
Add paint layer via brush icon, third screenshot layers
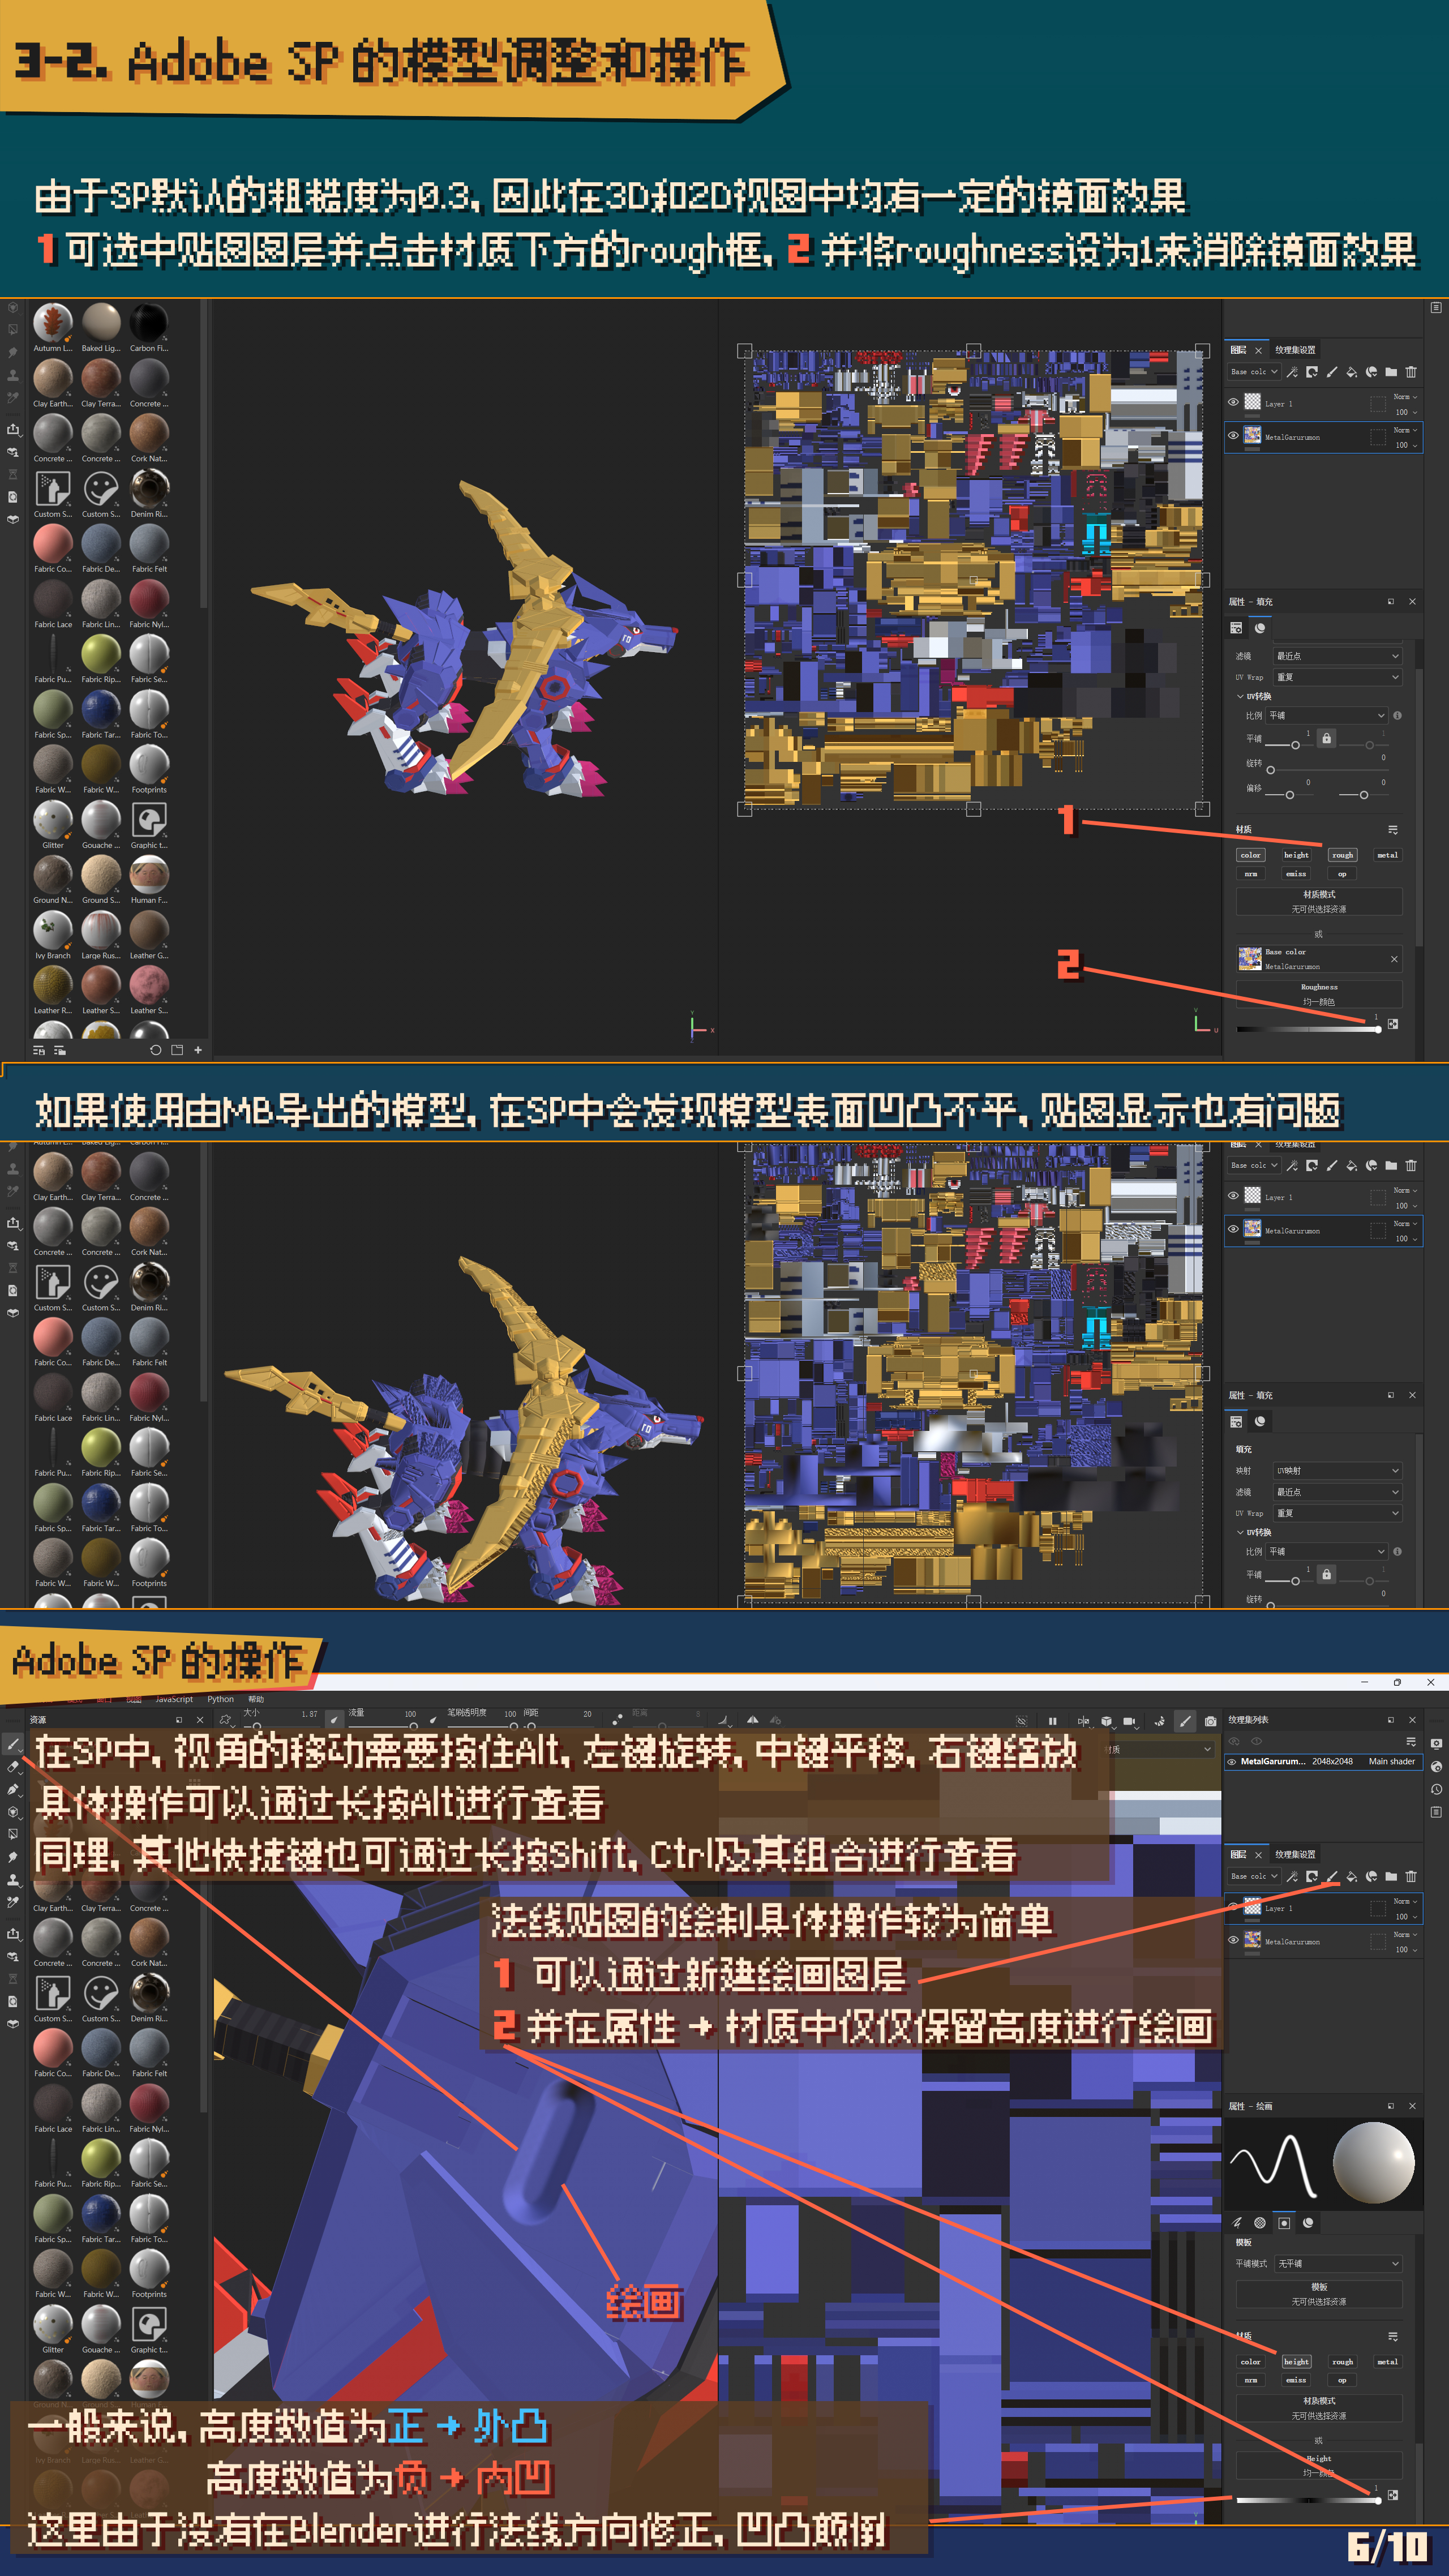(x=1332, y=1877)
